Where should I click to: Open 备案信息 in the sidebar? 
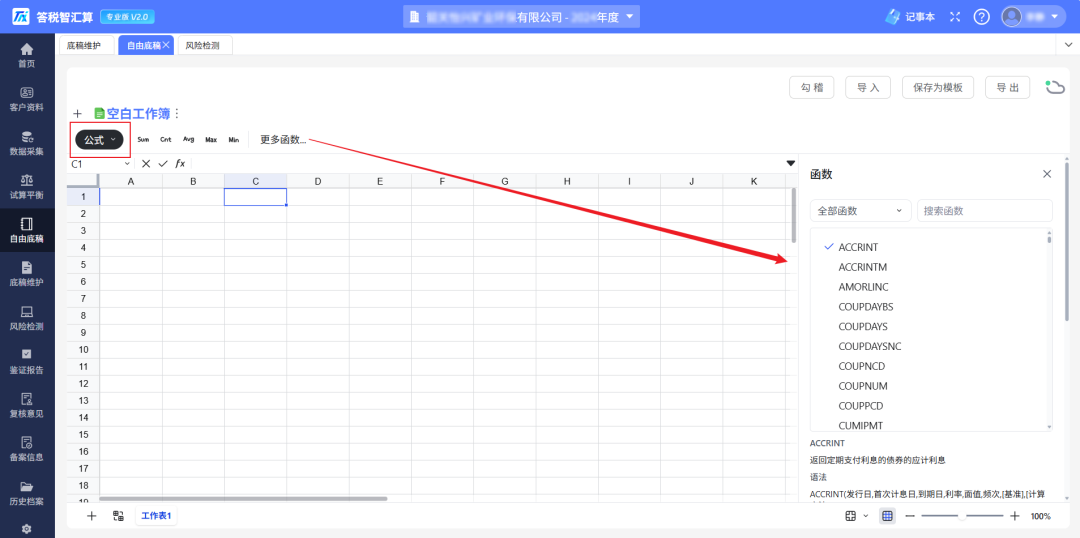27,449
